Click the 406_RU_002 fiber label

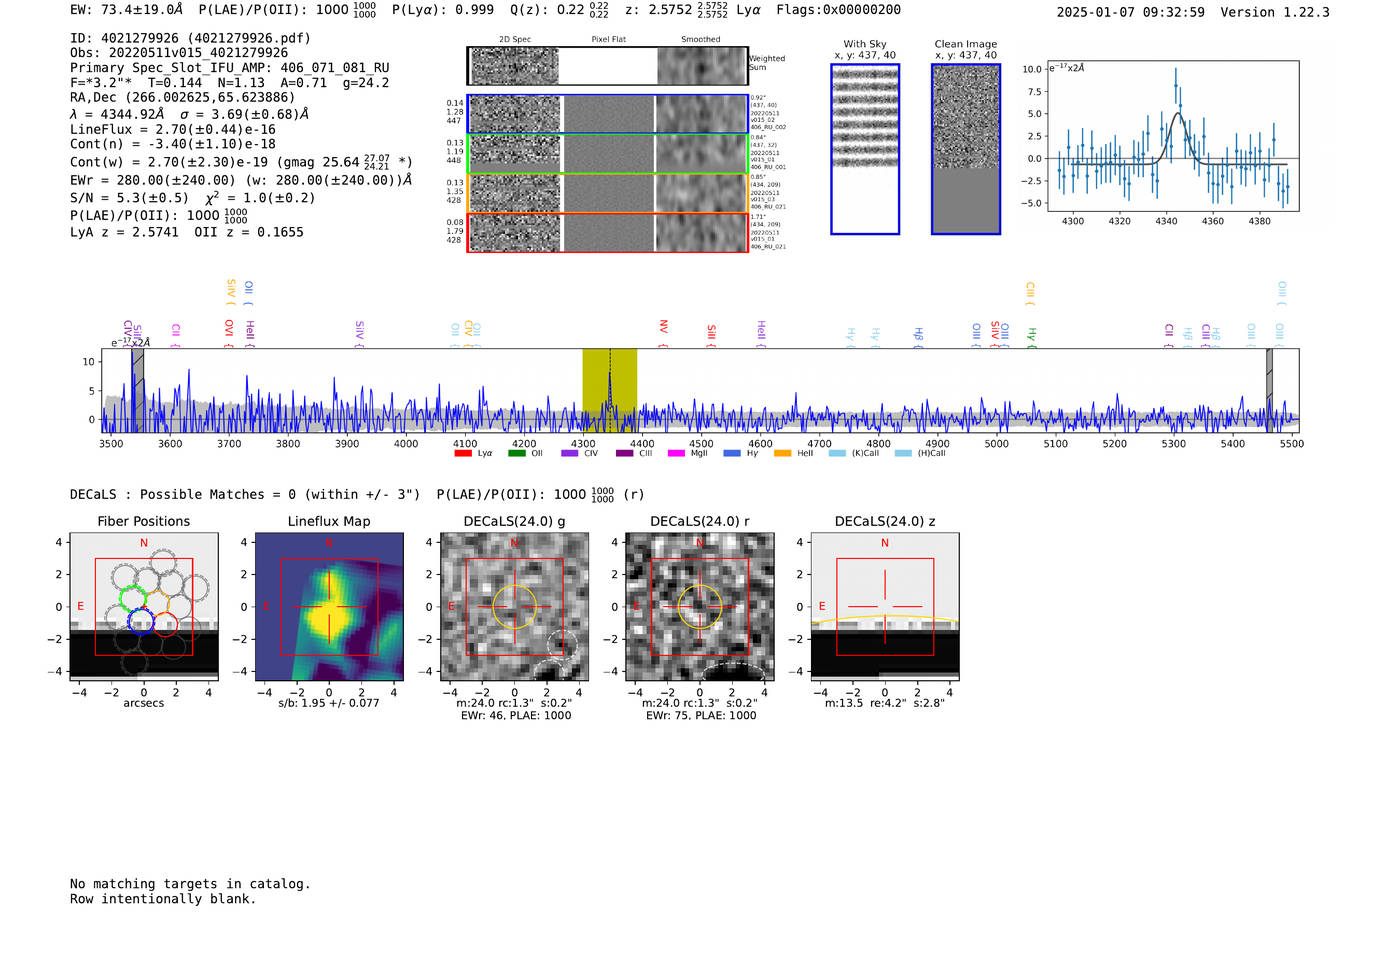(x=768, y=128)
